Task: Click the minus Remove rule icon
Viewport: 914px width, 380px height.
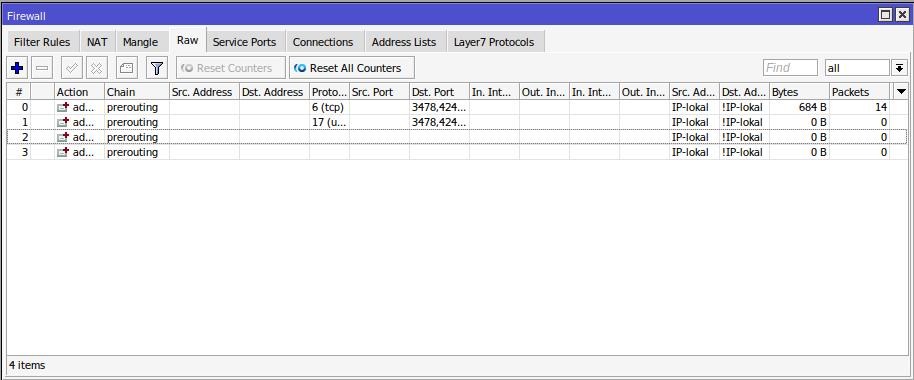Action: pyautogui.click(x=42, y=68)
